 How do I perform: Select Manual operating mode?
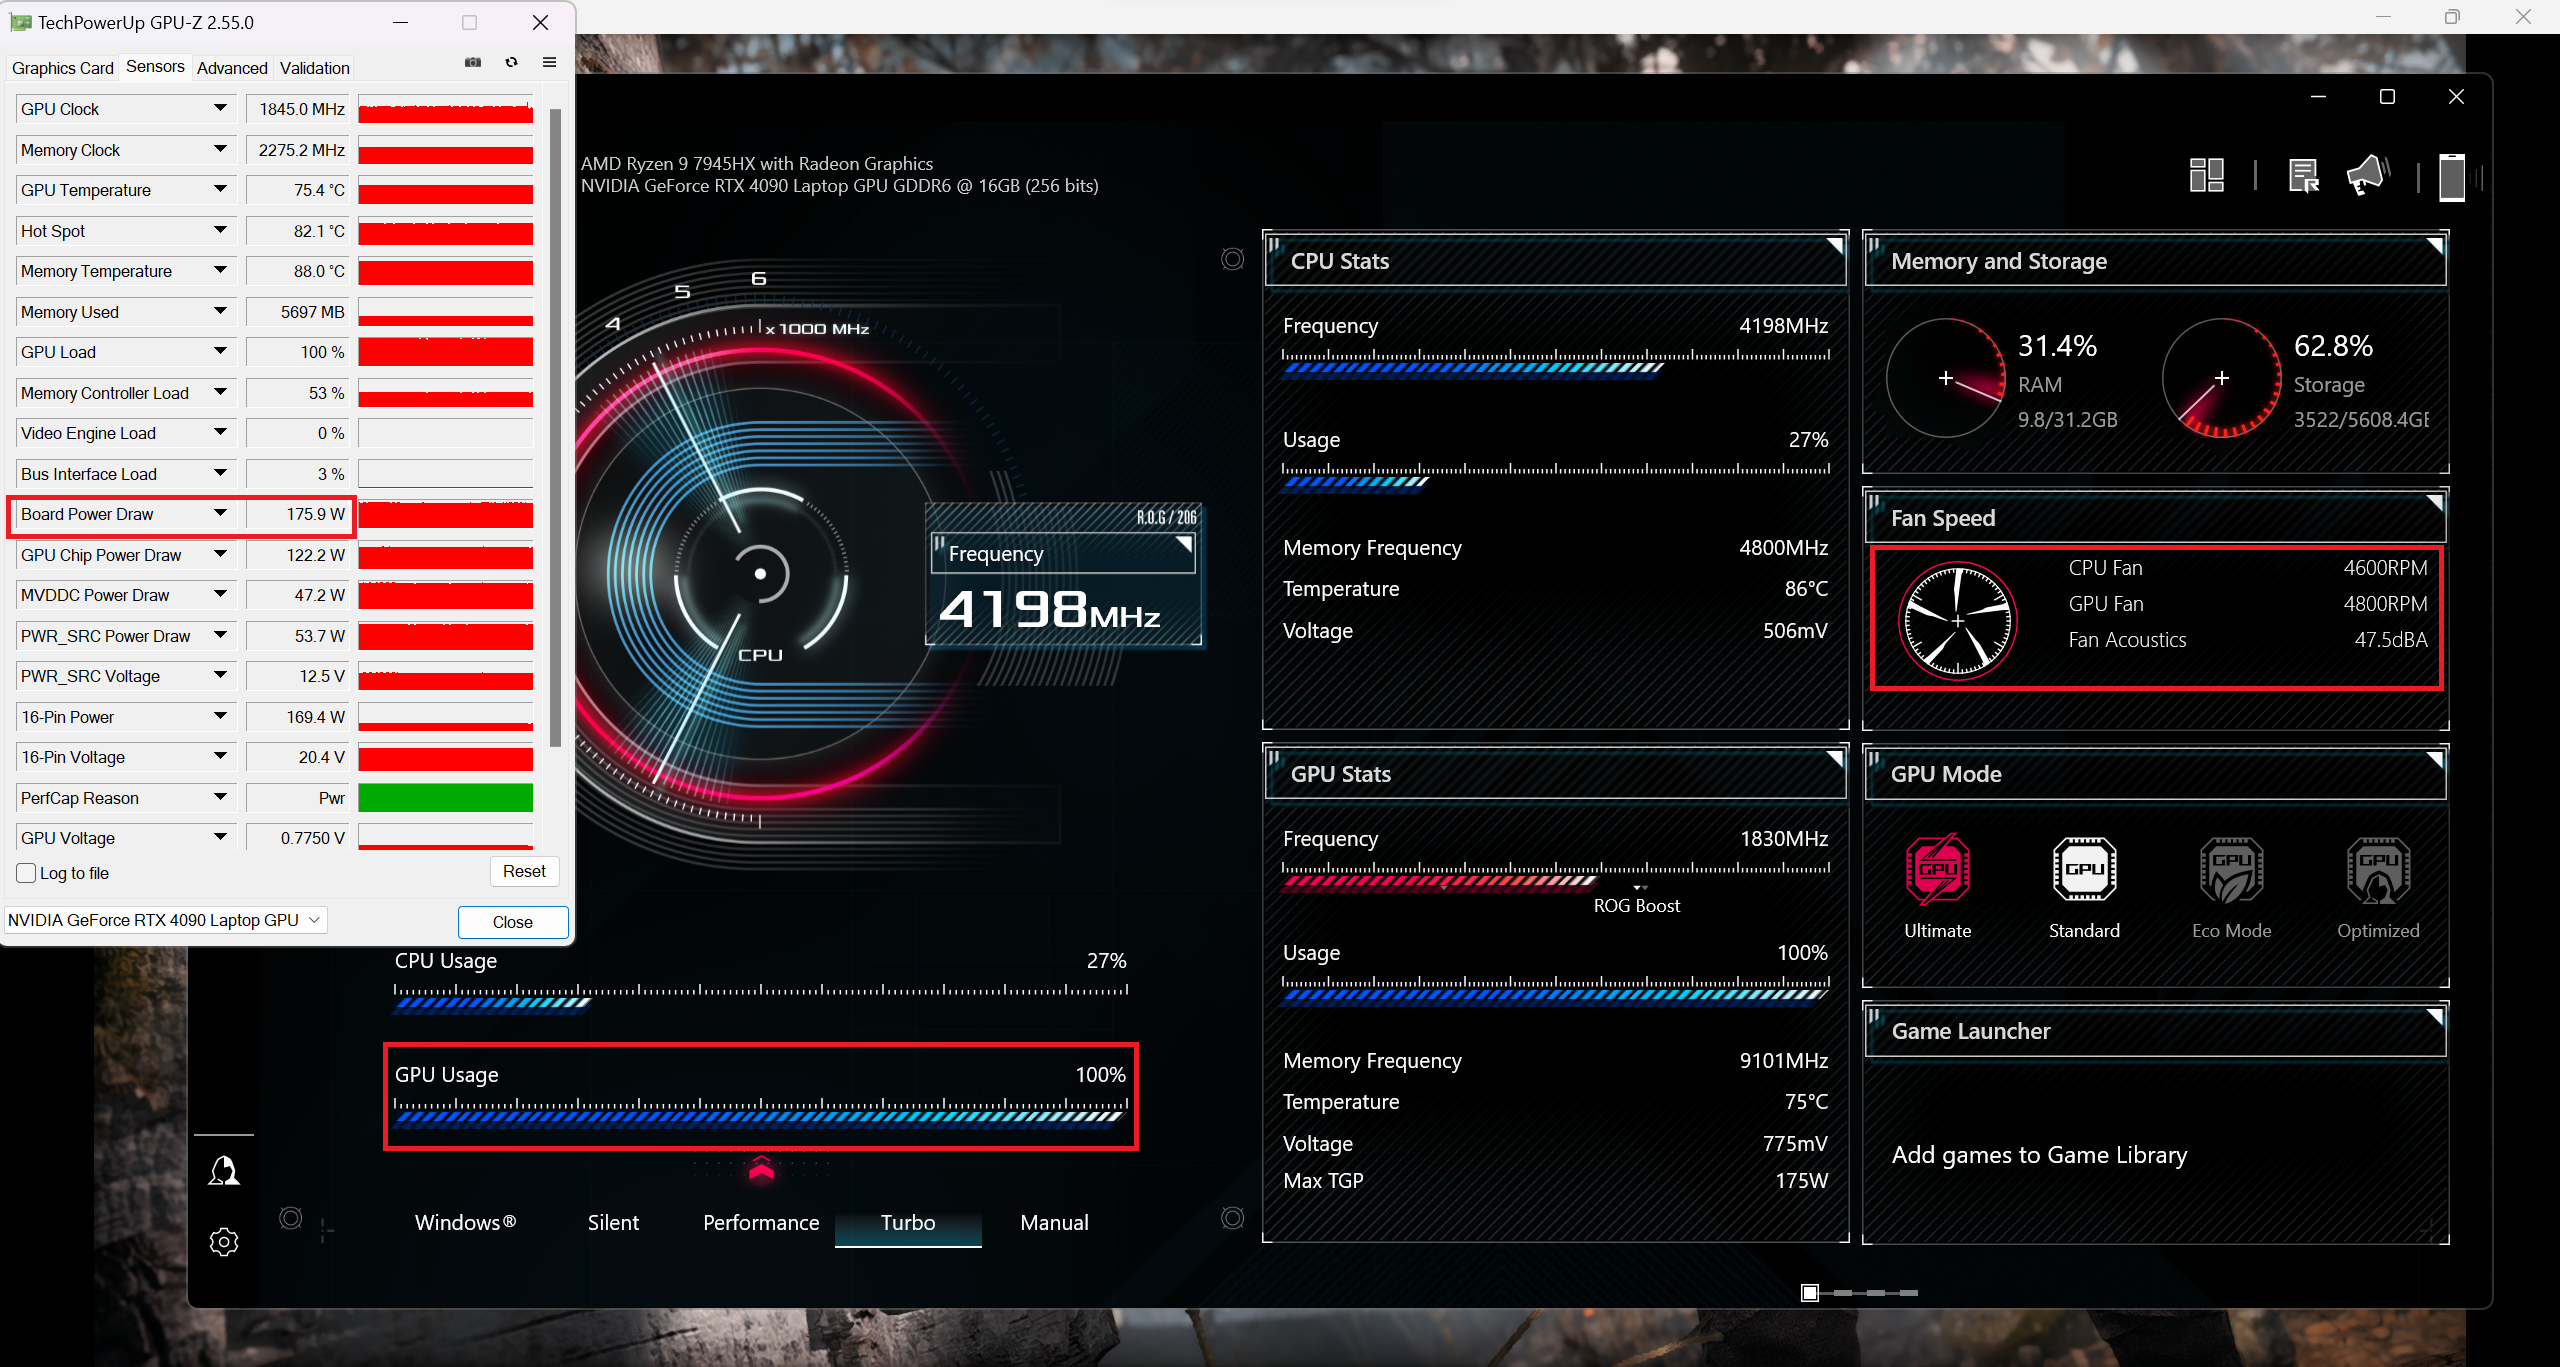click(1054, 1222)
